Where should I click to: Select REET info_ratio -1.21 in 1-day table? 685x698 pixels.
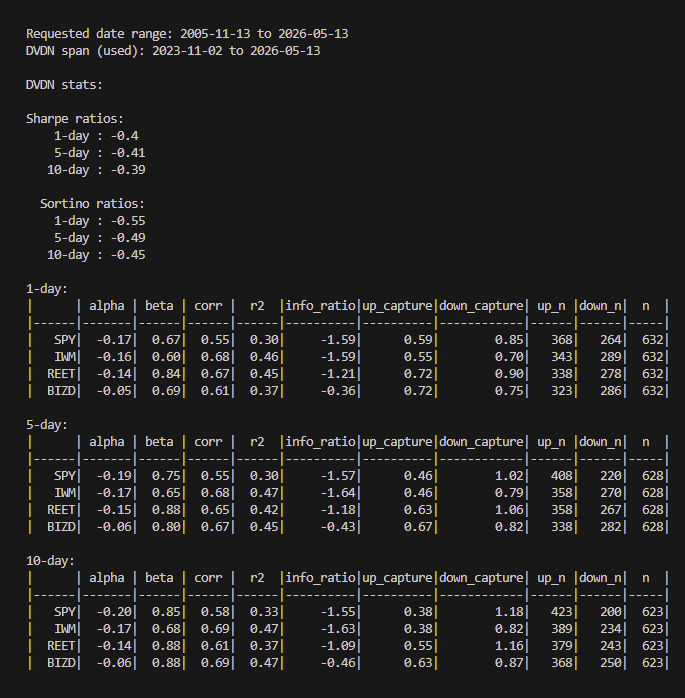point(338,373)
